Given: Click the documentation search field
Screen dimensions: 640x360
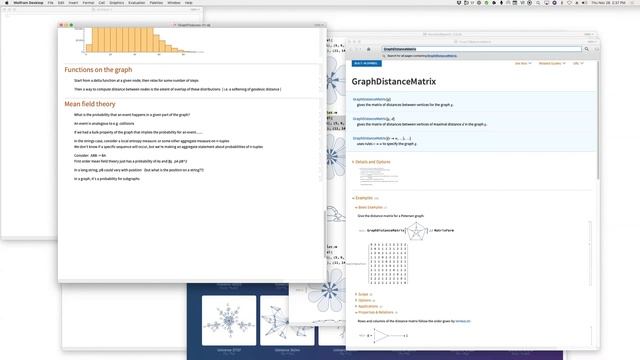Looking at the screenshot, I should (482, 49).
